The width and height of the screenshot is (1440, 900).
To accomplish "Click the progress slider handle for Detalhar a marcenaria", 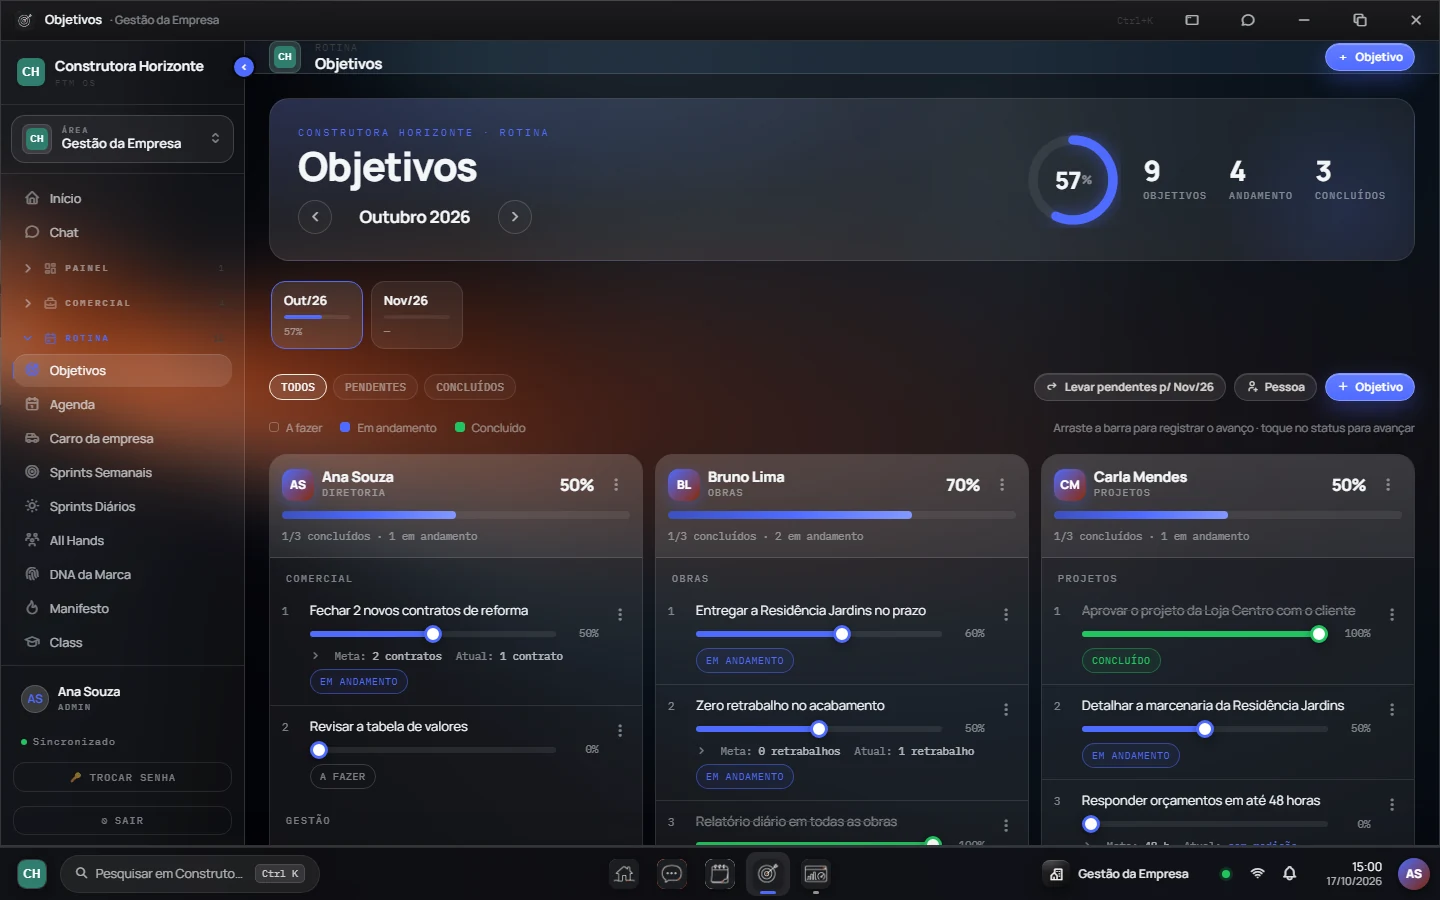I will [1205, 729].
